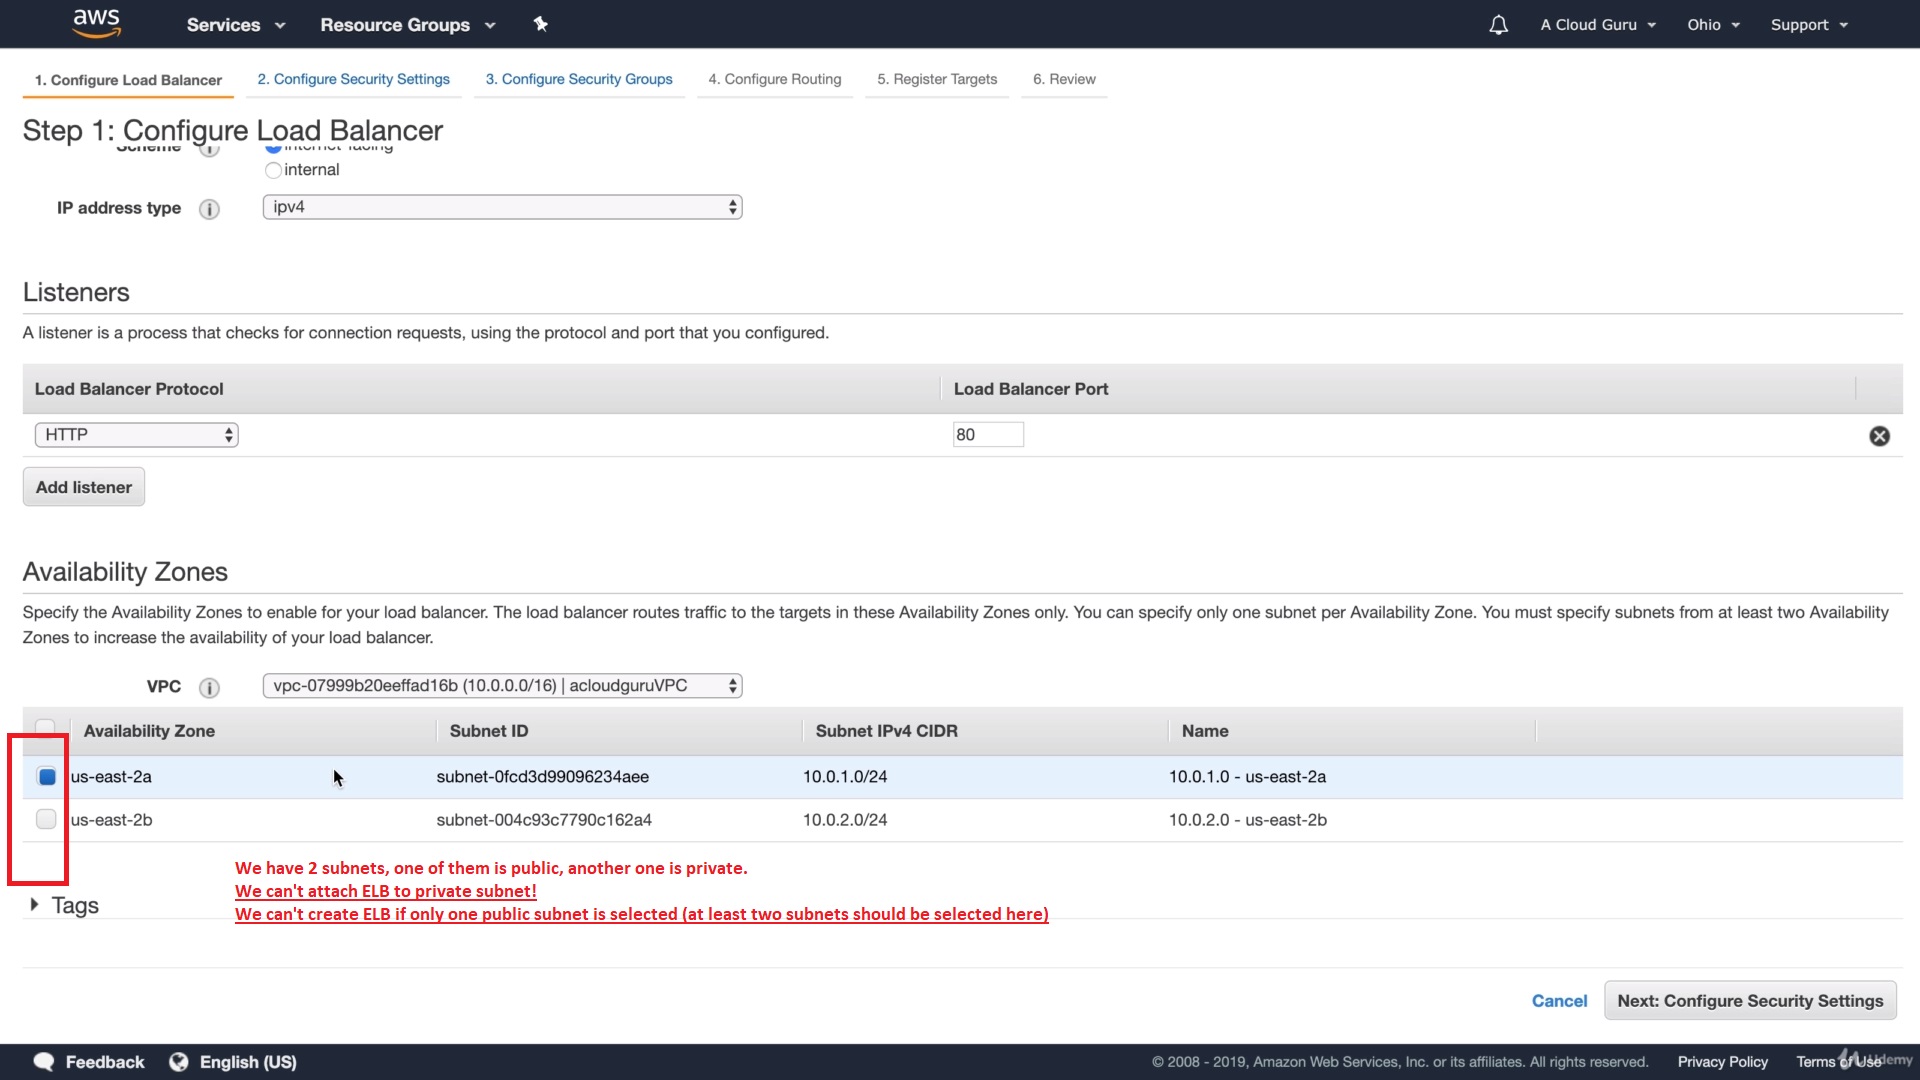This screenshot has width=1920, height=1080.
Task: Open the VPC selection dropdown
Action: [x=502, y=686]
